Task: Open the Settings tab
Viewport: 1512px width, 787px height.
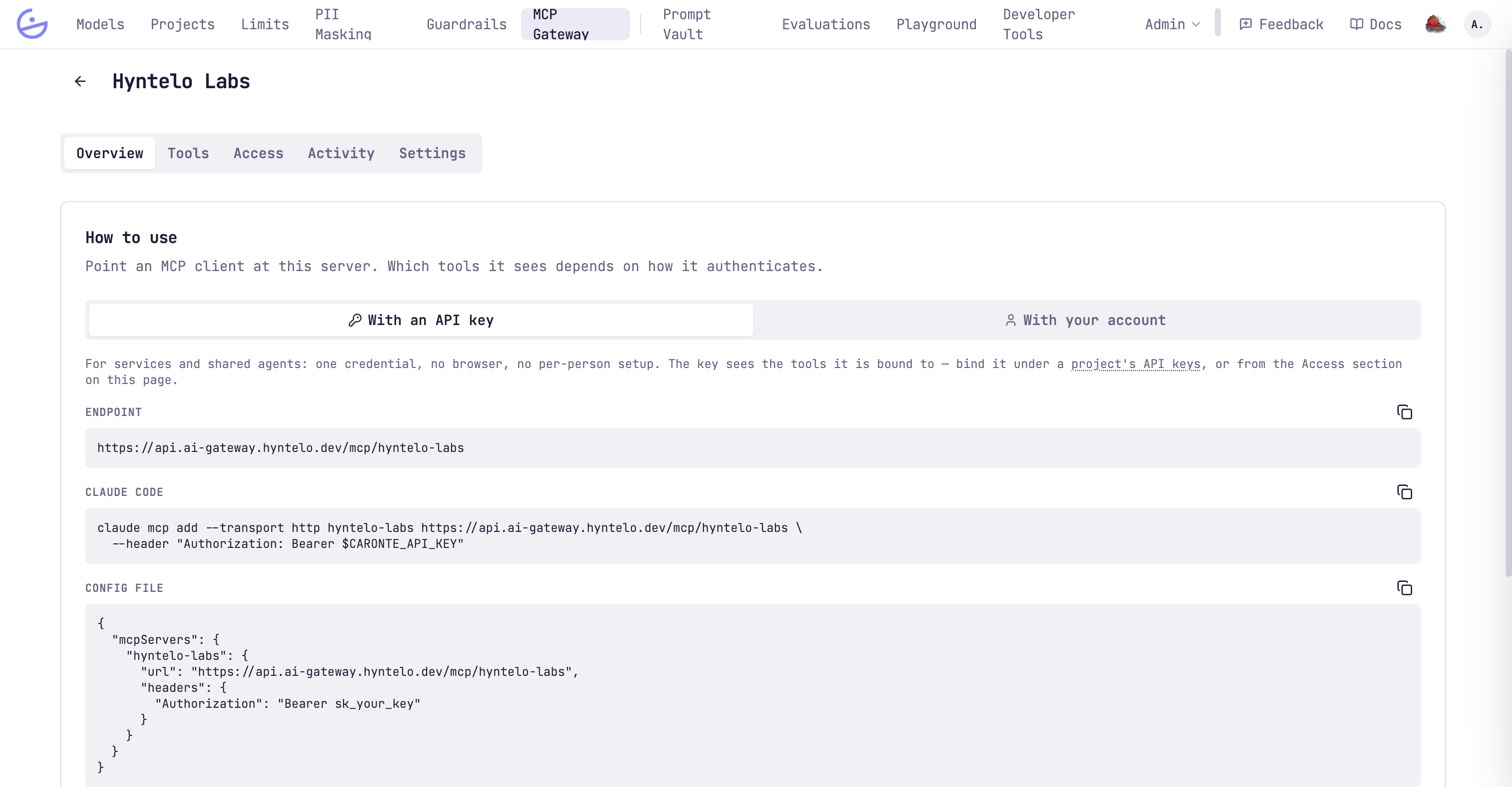Action: tap(432, 153)
